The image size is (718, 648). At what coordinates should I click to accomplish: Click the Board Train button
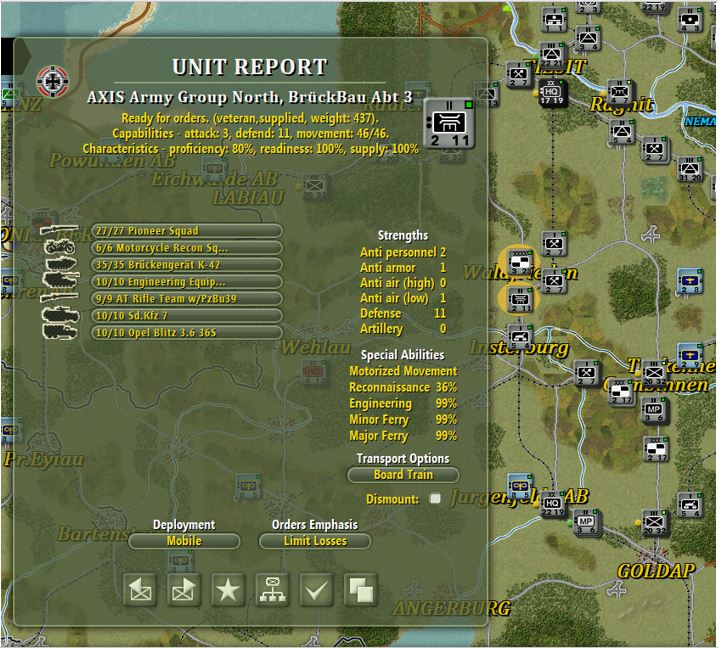pos(403,475)
